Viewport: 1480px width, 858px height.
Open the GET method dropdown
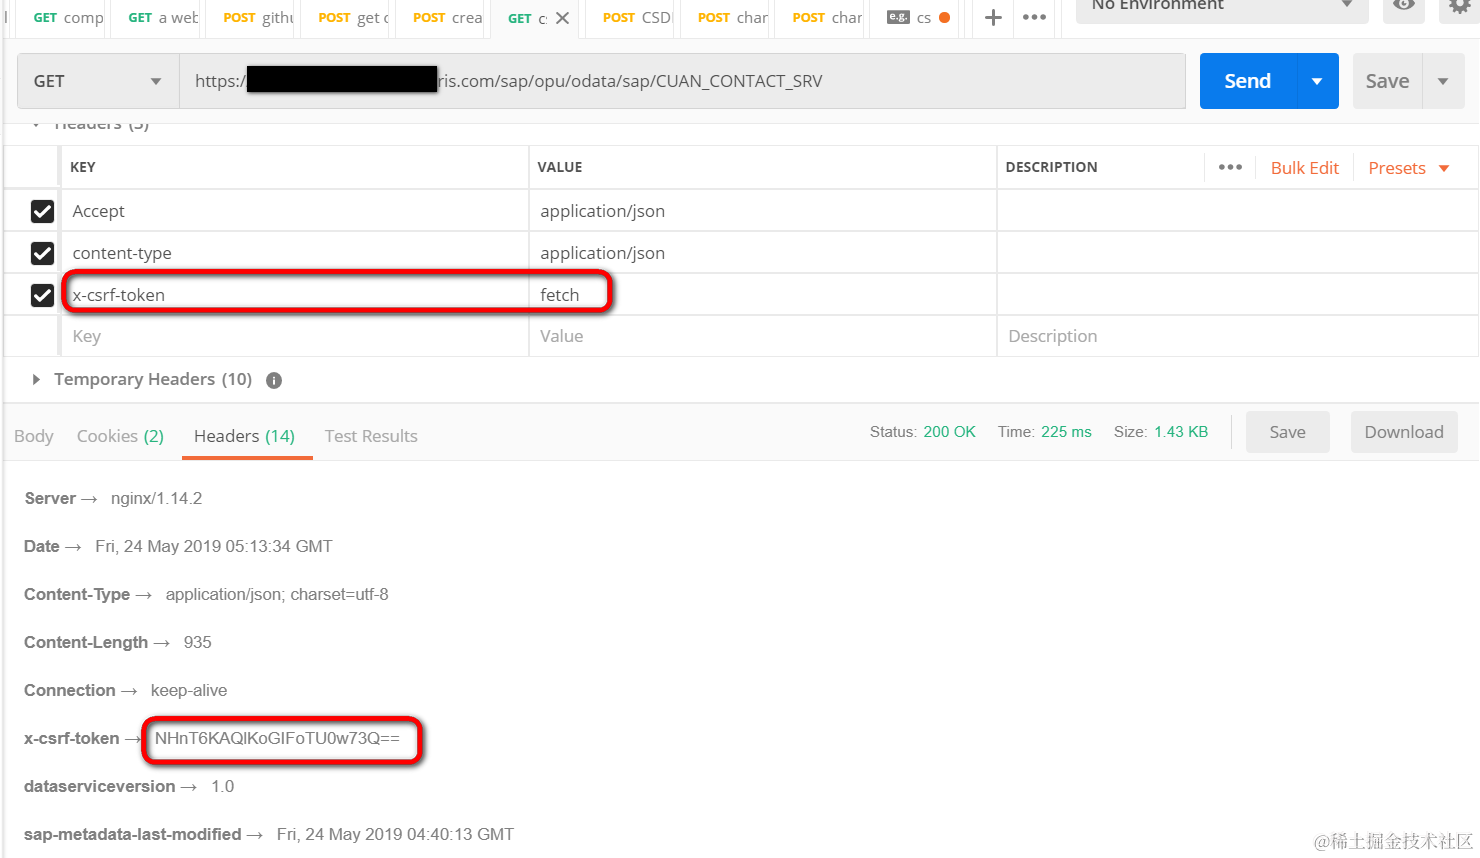[98, 81]
